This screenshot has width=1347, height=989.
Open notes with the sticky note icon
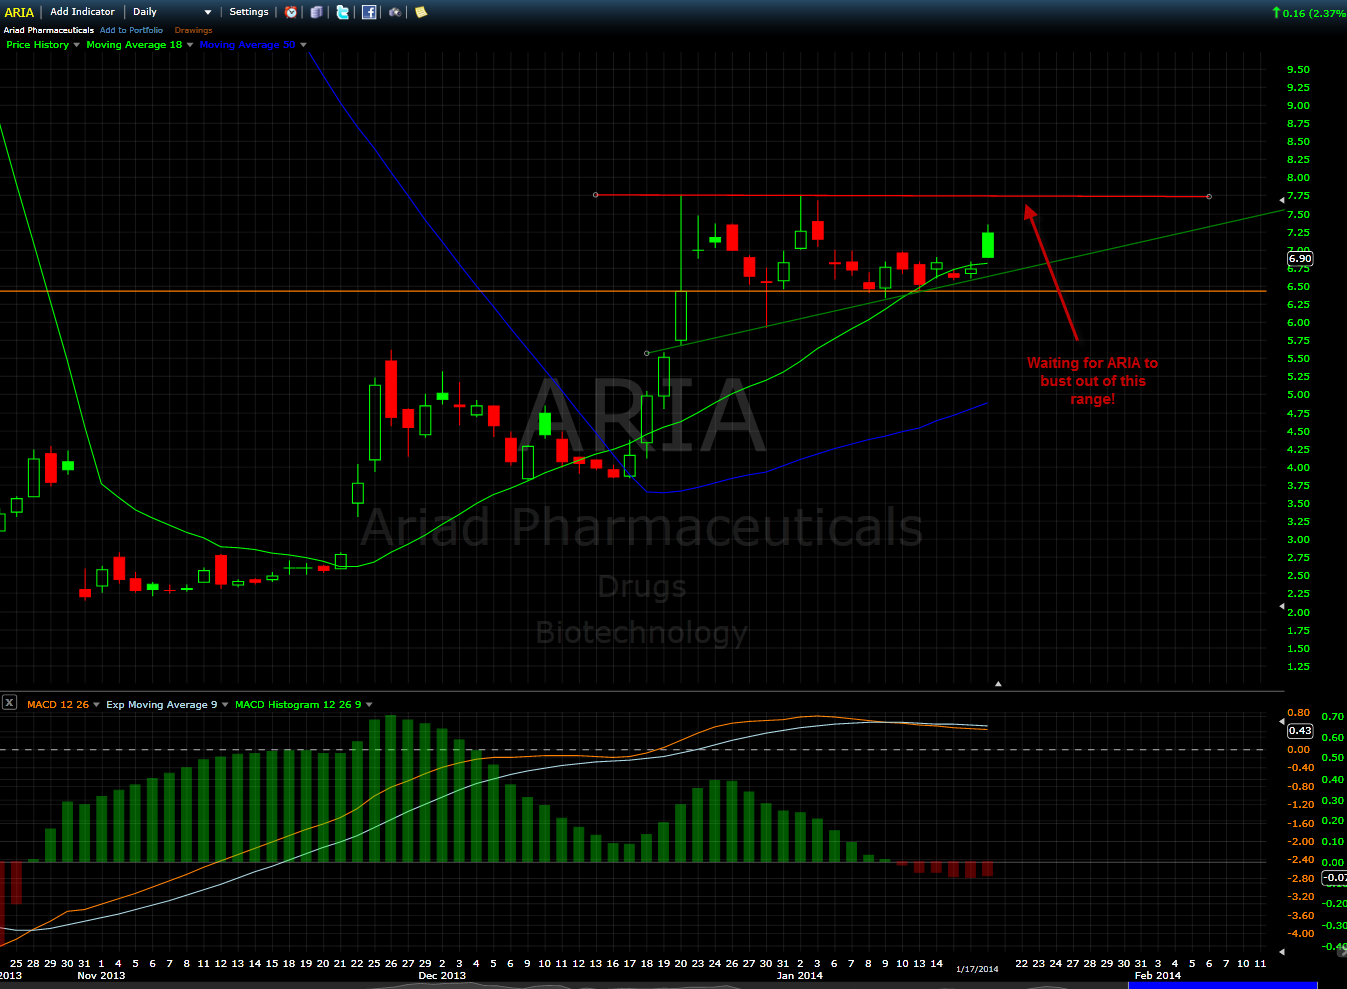420,11
